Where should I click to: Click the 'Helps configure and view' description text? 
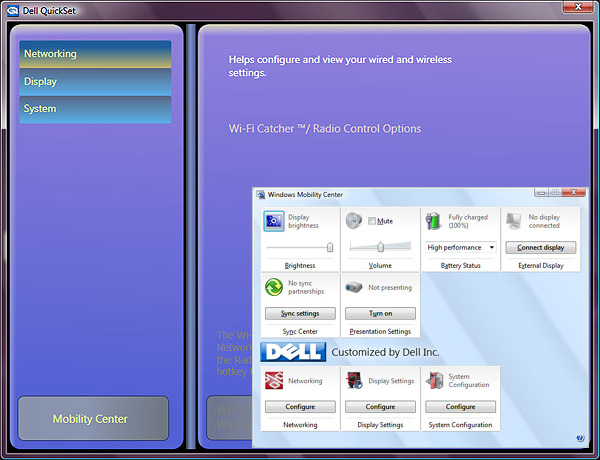[x=340, y=66]
